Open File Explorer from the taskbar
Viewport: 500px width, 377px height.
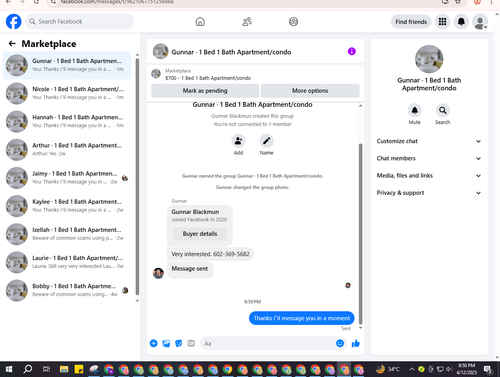point(64,369)
